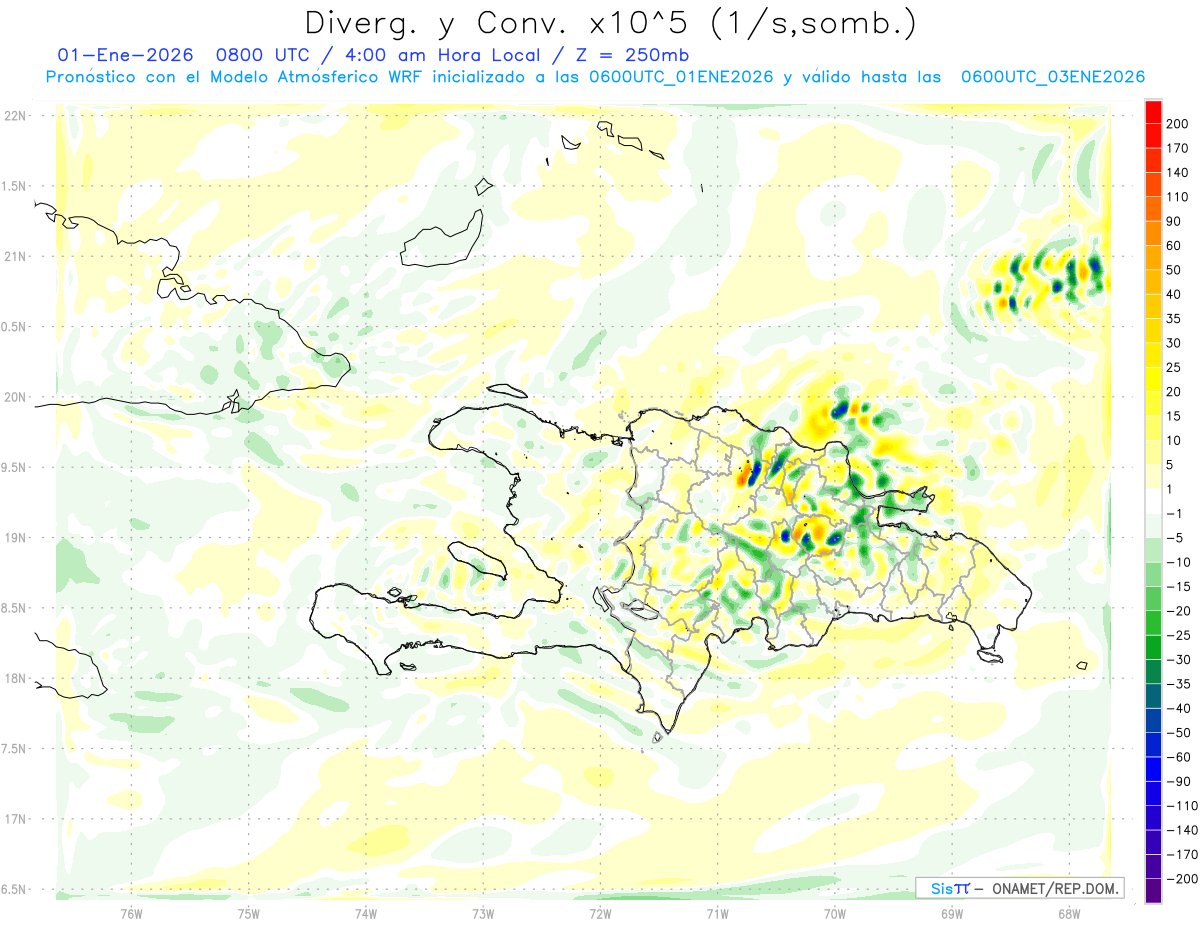This screenshot has width=1200, height=927.
Task: Click the white swatch between 1 and -1
Action: coord(1153,501)
